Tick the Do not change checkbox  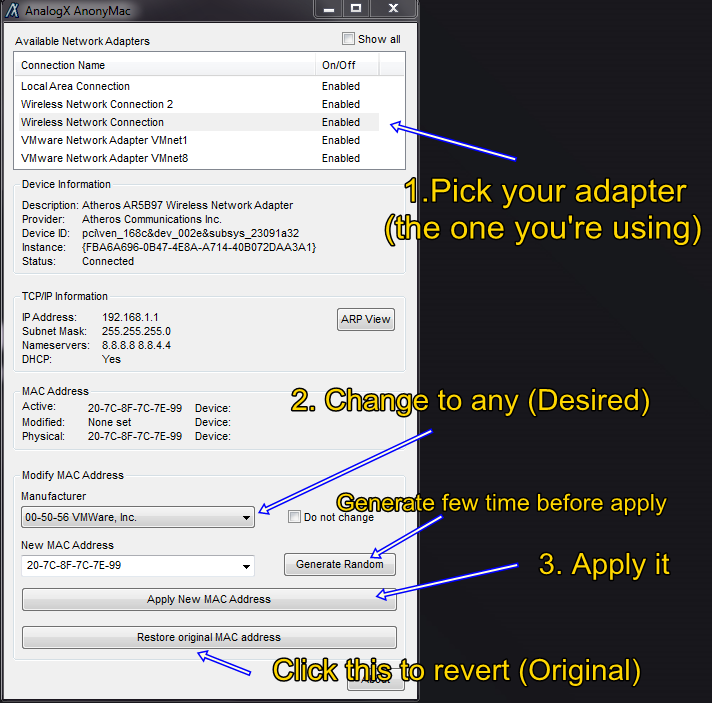point(294,516)
